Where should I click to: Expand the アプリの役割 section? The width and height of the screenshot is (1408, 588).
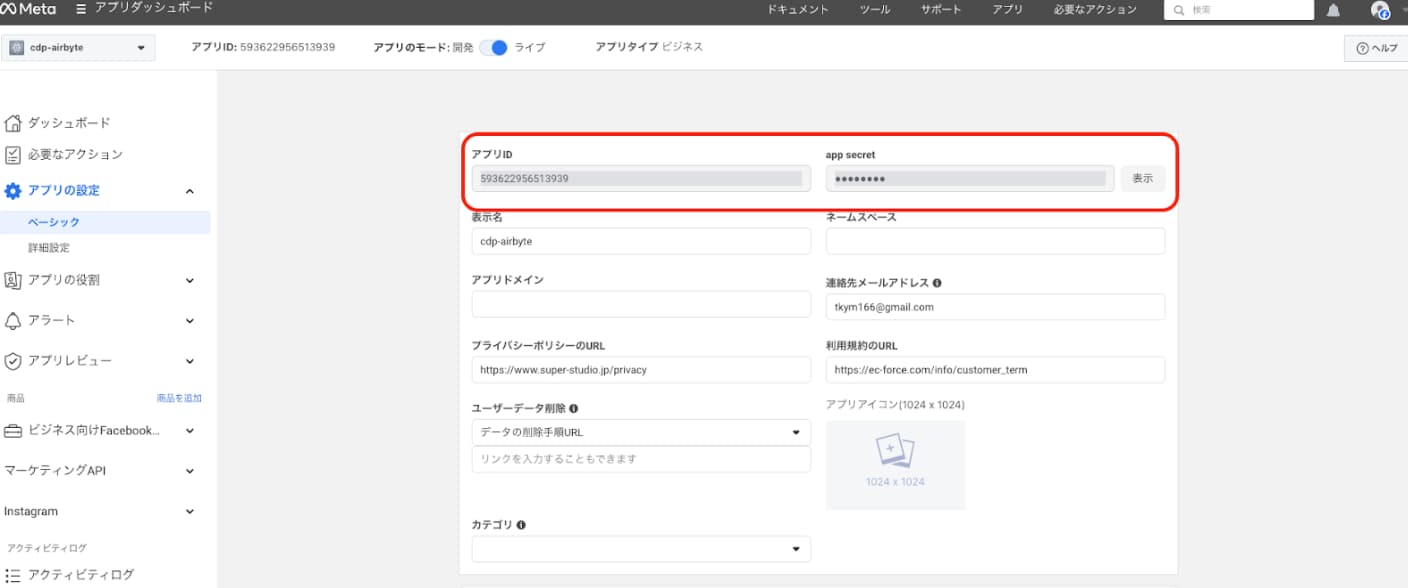[x=190, y=280]
